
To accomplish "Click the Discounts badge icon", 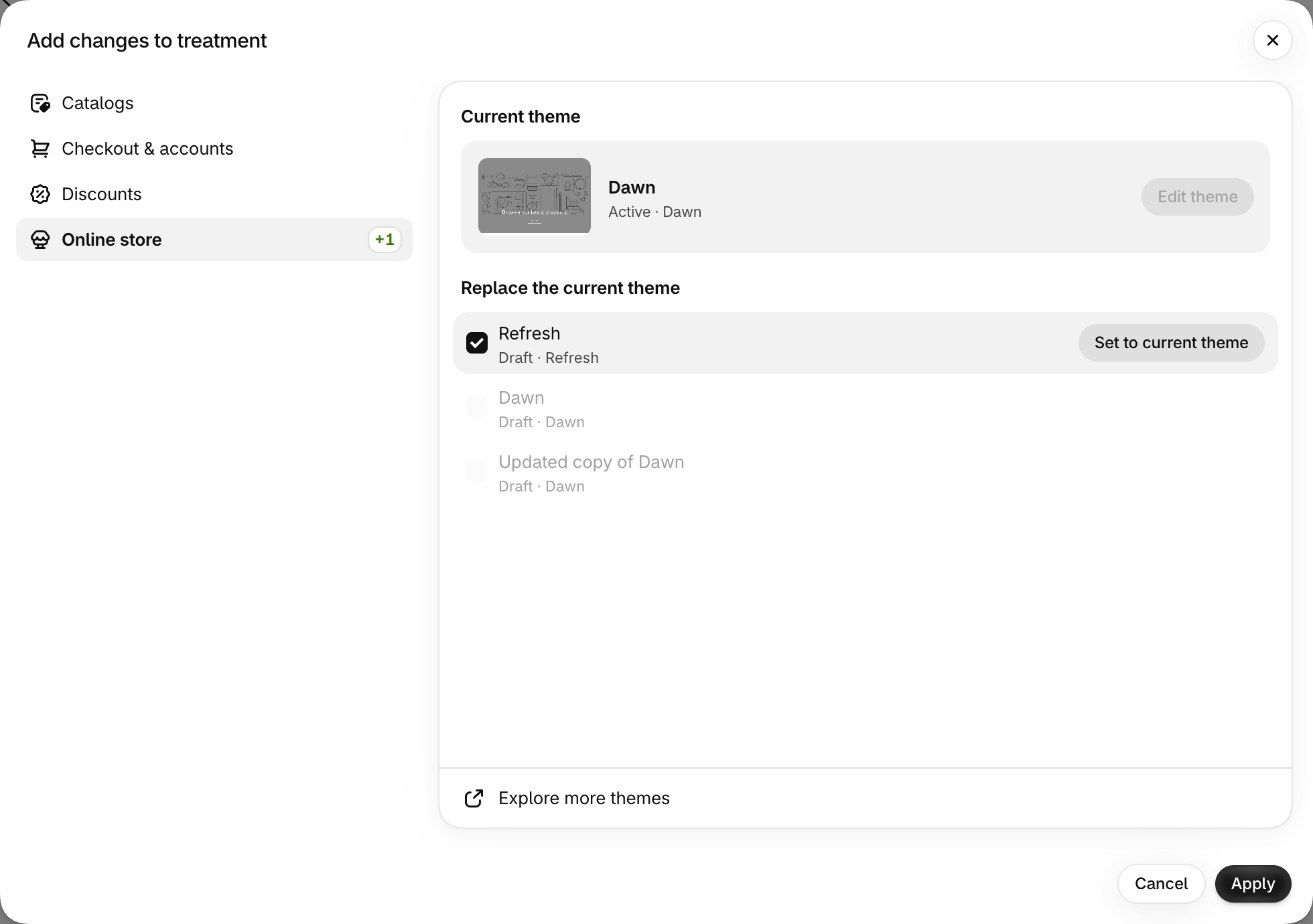I will pyautogui.click(x=40, y=194).
